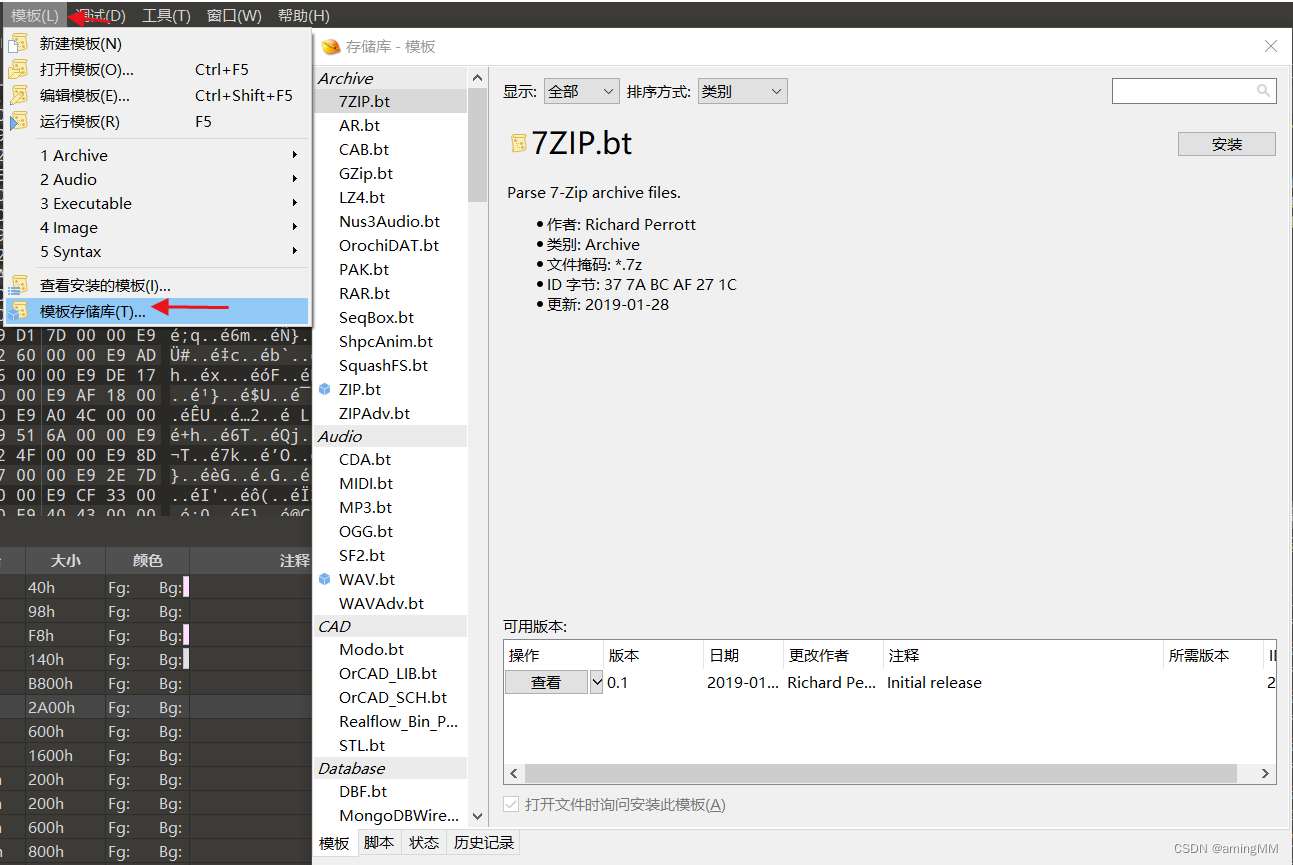
Task: Open the 排序方式 类别 dropdown
Action: coord(743,91)
